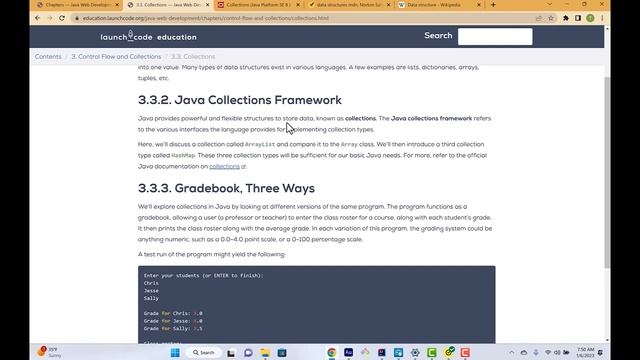Screen dimensions: 640x360
Task: Open the Chrome side panel
Action: pyautogui.click(x=578, y=18)
